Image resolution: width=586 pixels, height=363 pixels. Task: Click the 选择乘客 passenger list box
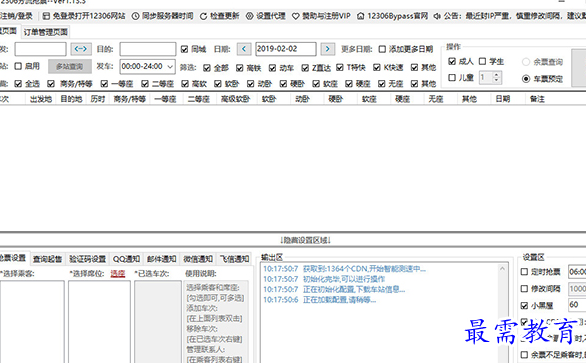32,322
